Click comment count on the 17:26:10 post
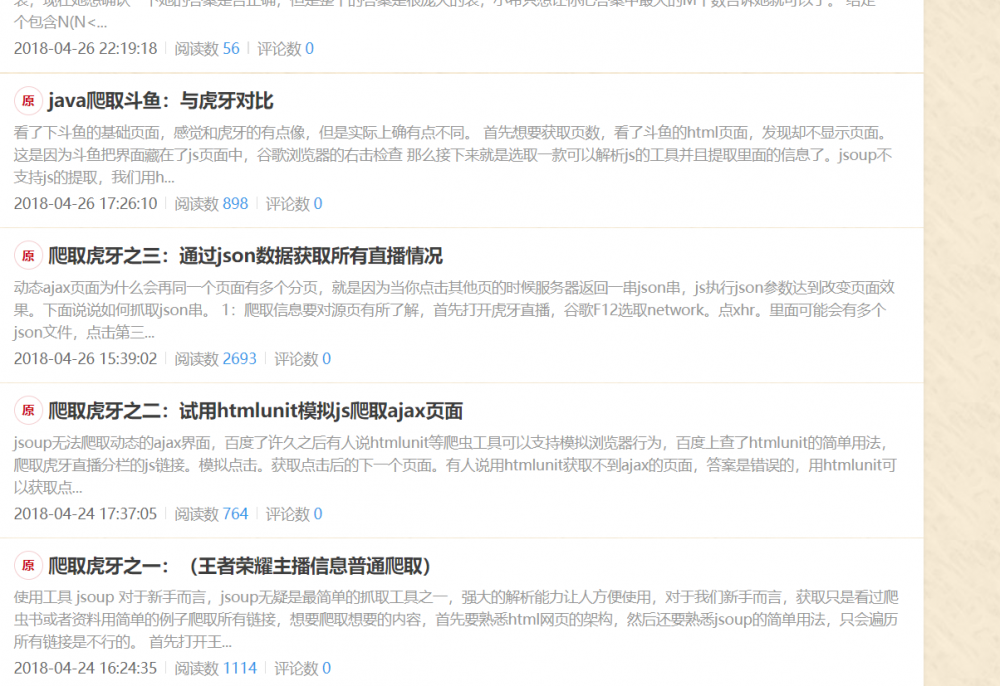The width and height of the screenshot is (1000, 686). click(x=318, y=203)
